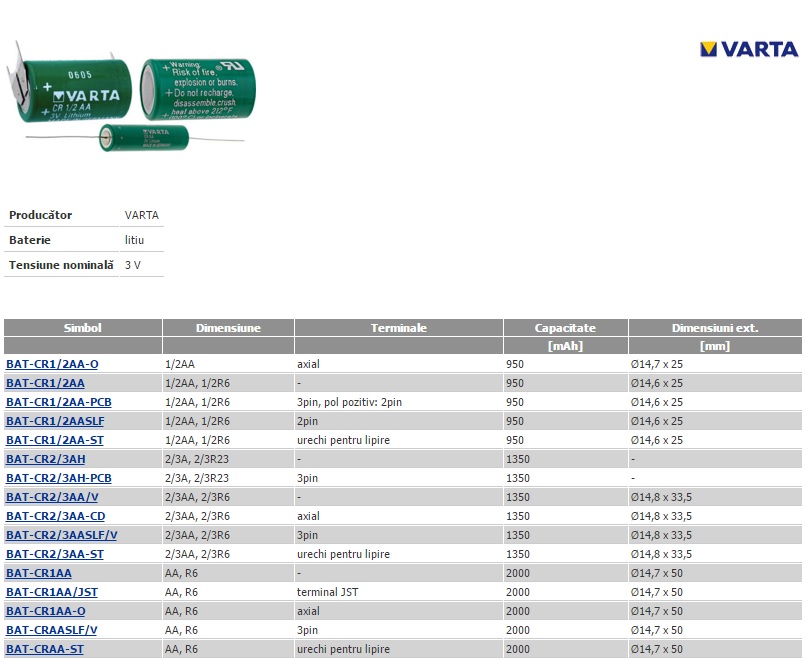Click the Tensiune nominală label

point(61,265)
